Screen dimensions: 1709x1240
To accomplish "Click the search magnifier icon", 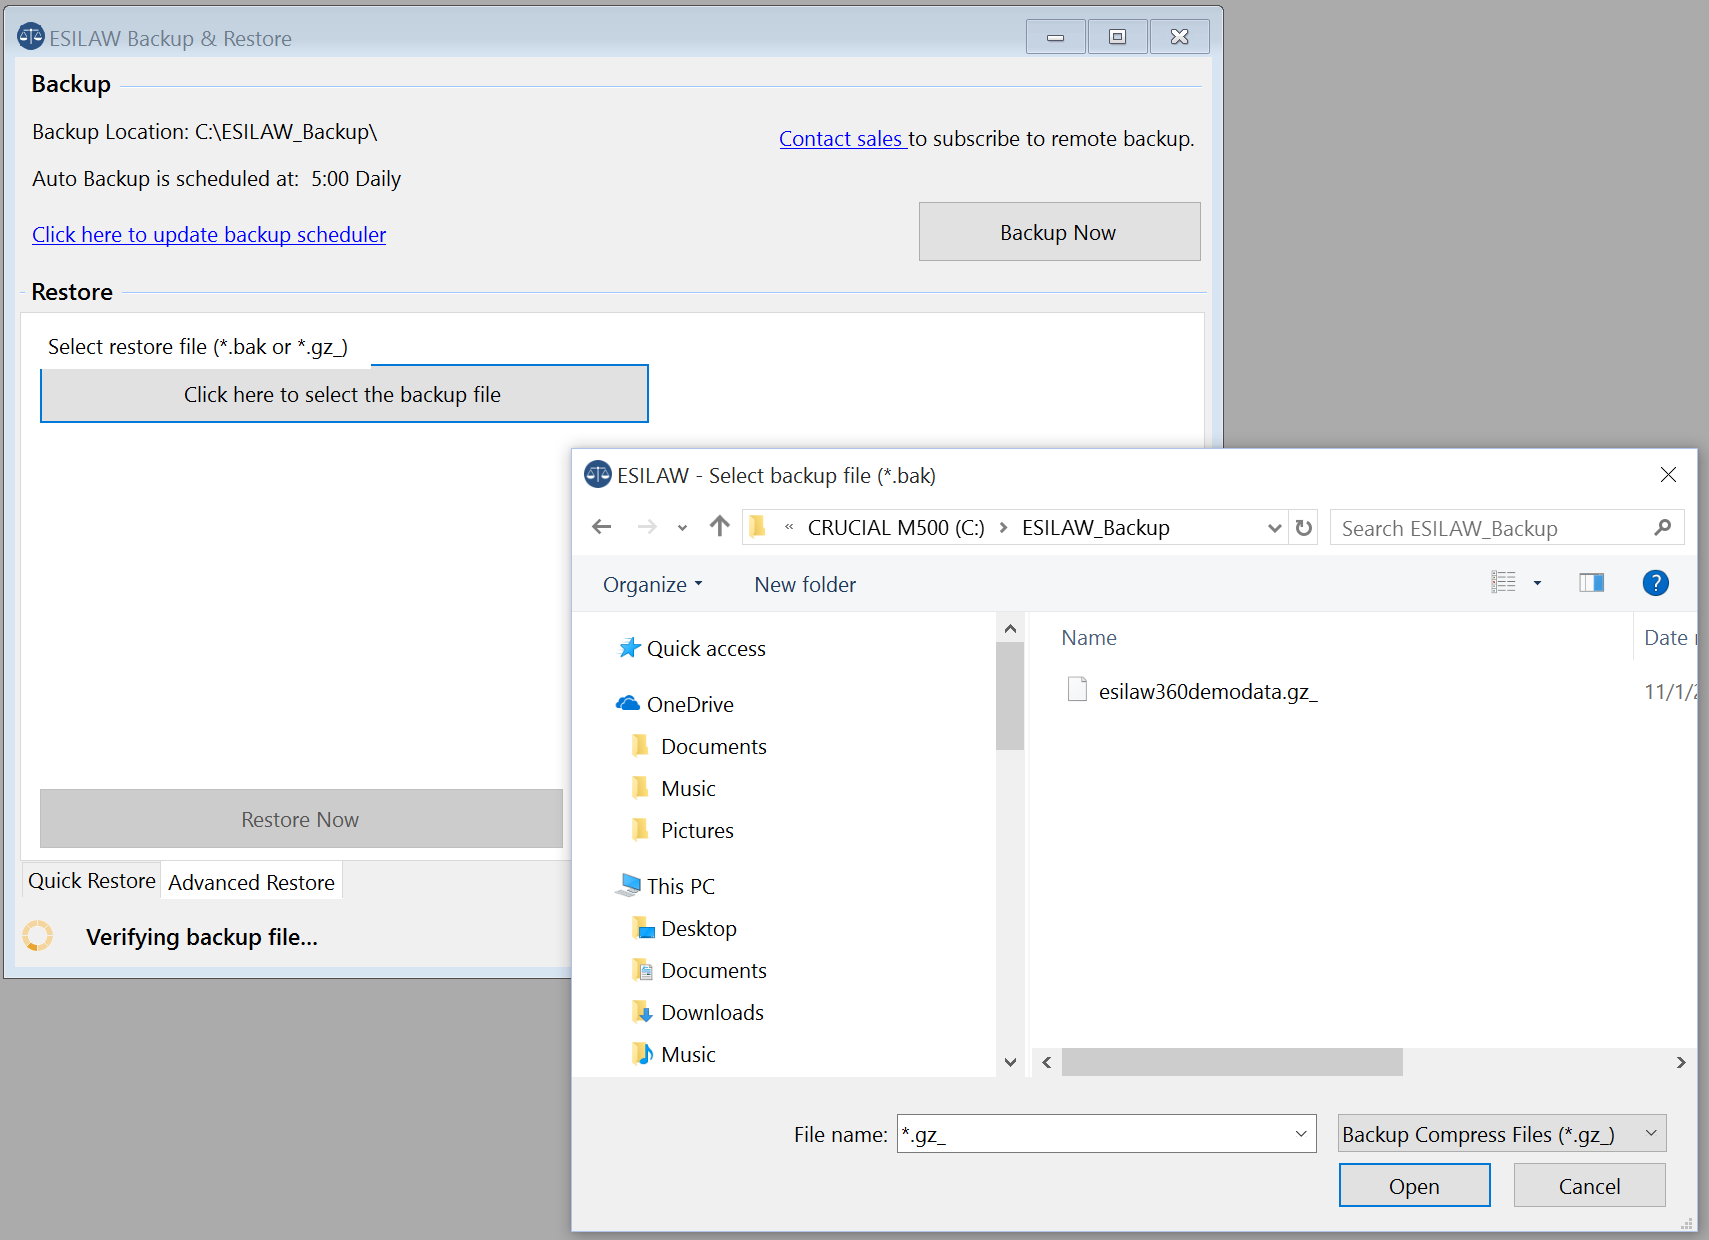I will 1662,527.
